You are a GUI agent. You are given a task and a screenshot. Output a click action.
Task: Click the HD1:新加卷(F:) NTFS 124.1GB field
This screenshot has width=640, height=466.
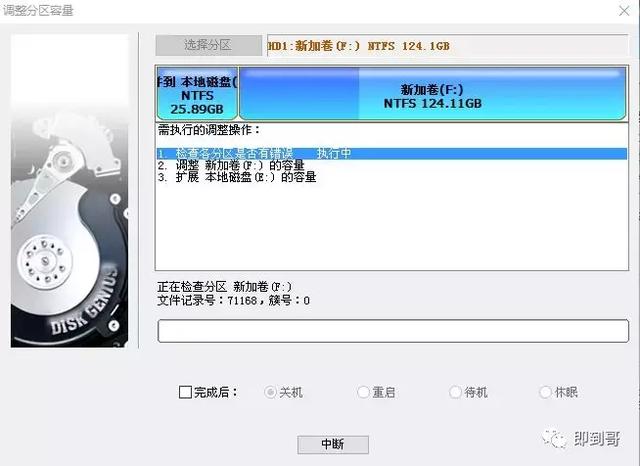pyautogui.click(x=447, y=45)
